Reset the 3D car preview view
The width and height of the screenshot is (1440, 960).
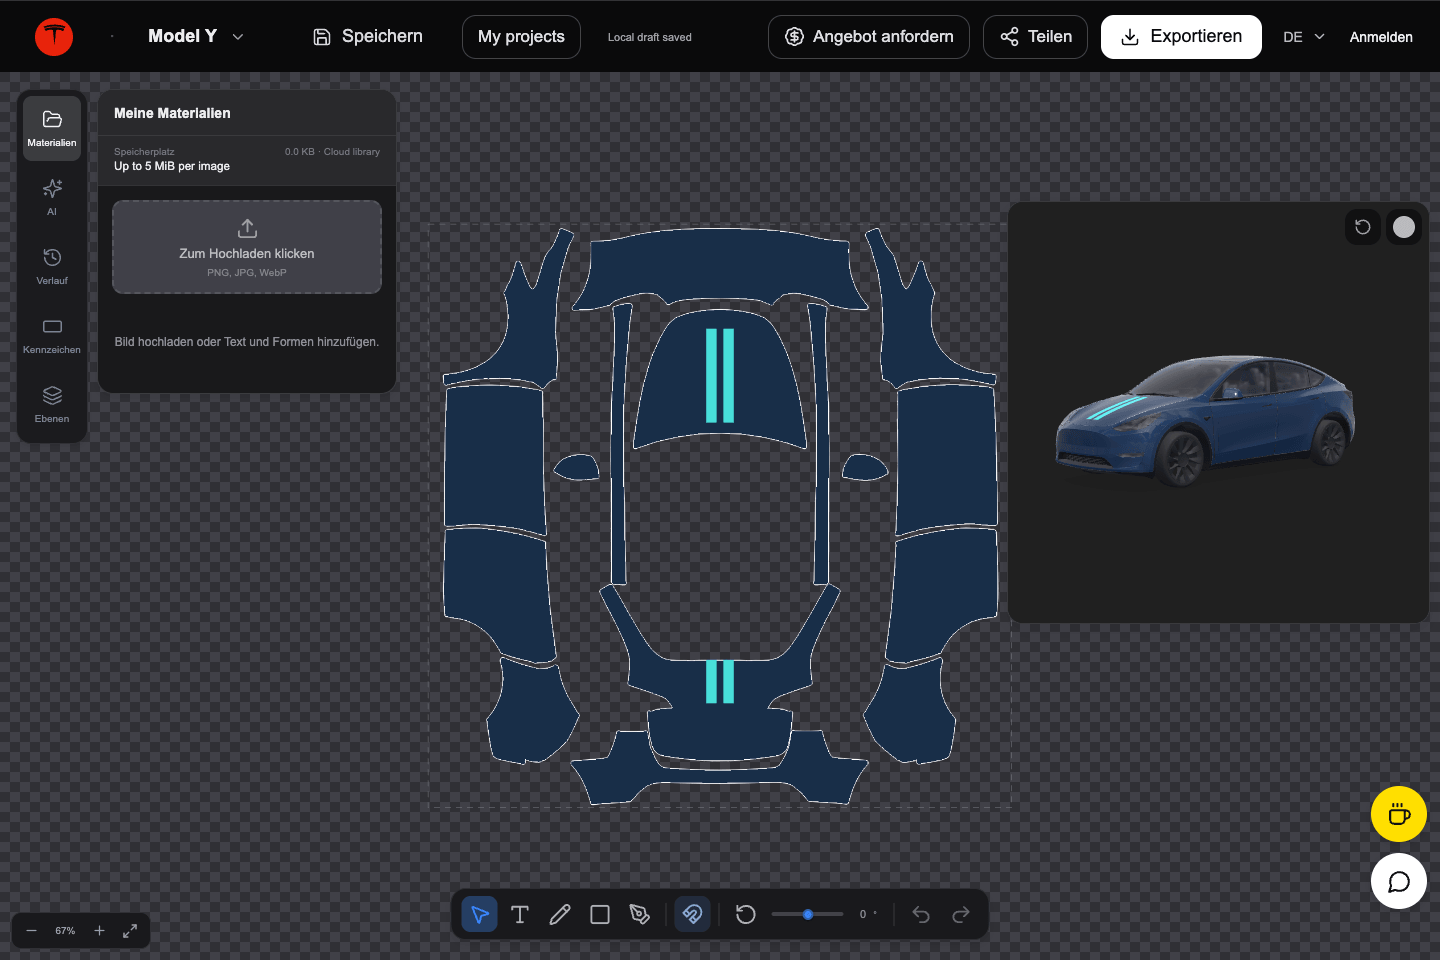(x=1363, y=227)
